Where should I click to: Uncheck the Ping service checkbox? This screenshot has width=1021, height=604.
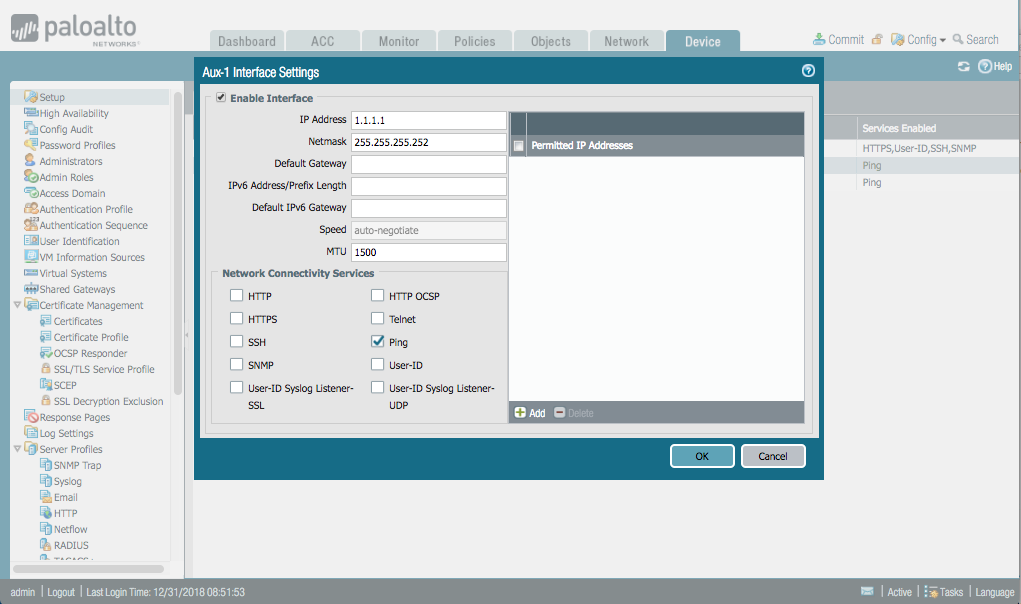378,341
